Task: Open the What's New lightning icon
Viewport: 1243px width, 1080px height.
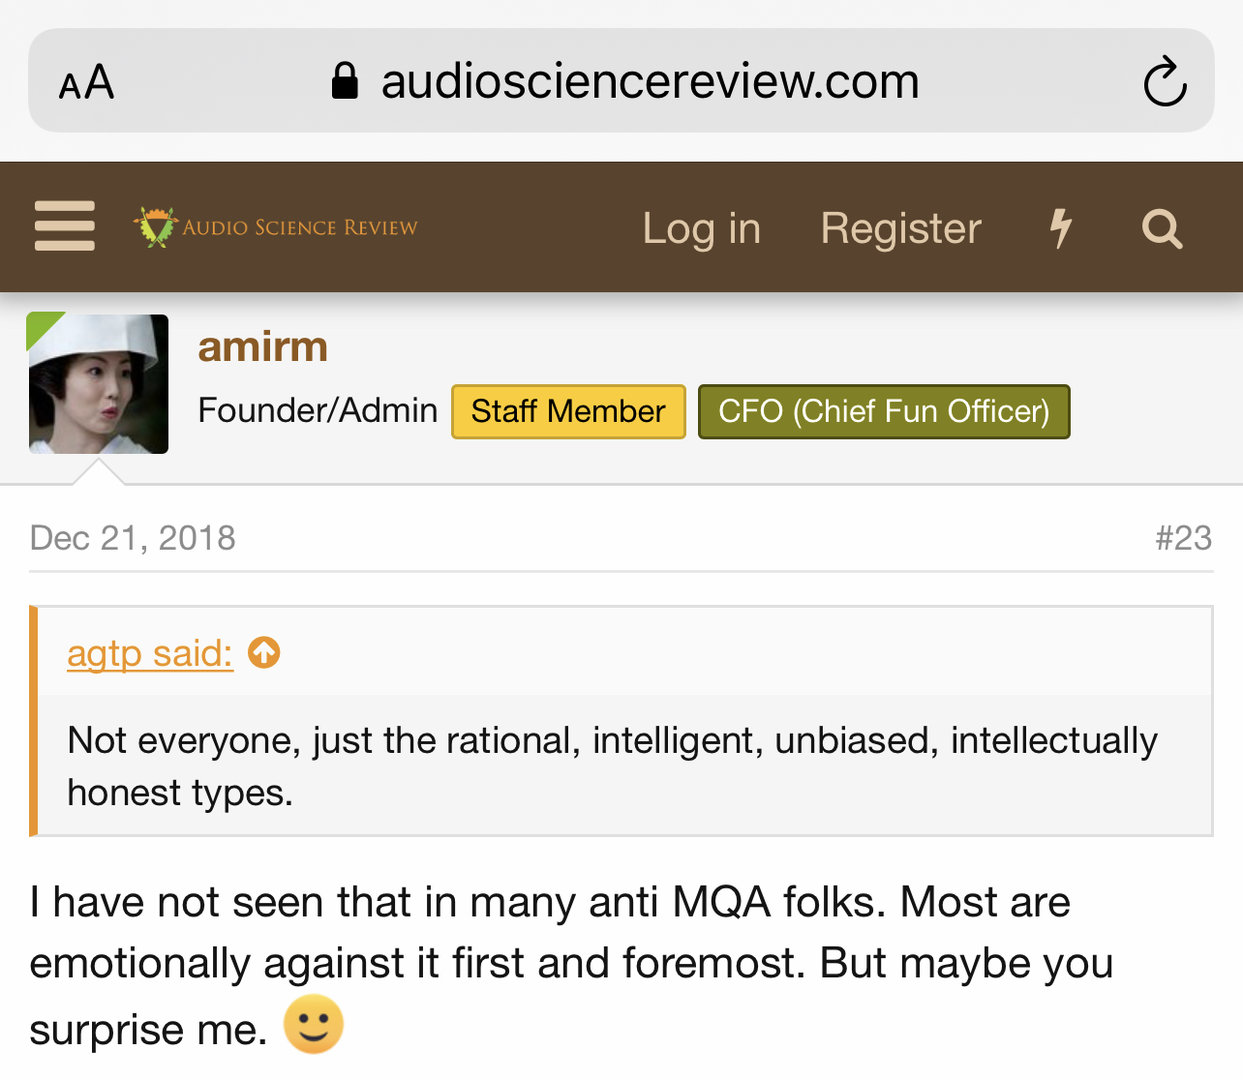Action: coord(1060,228)
